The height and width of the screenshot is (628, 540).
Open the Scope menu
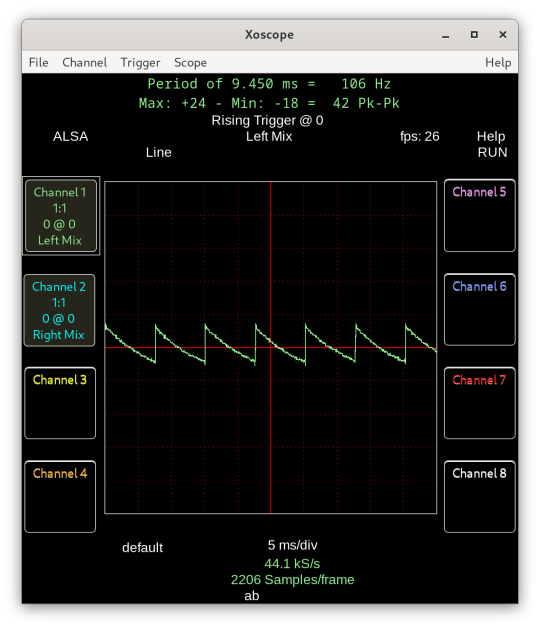pos(190,62)
